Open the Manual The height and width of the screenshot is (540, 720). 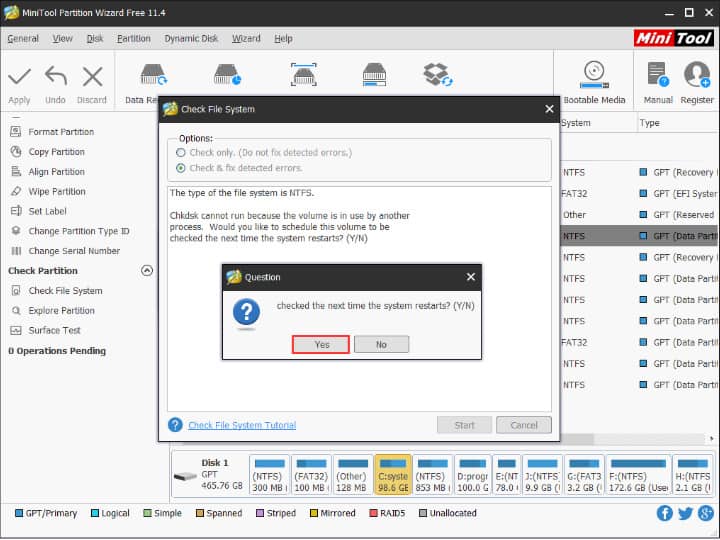tap(658, 83)
